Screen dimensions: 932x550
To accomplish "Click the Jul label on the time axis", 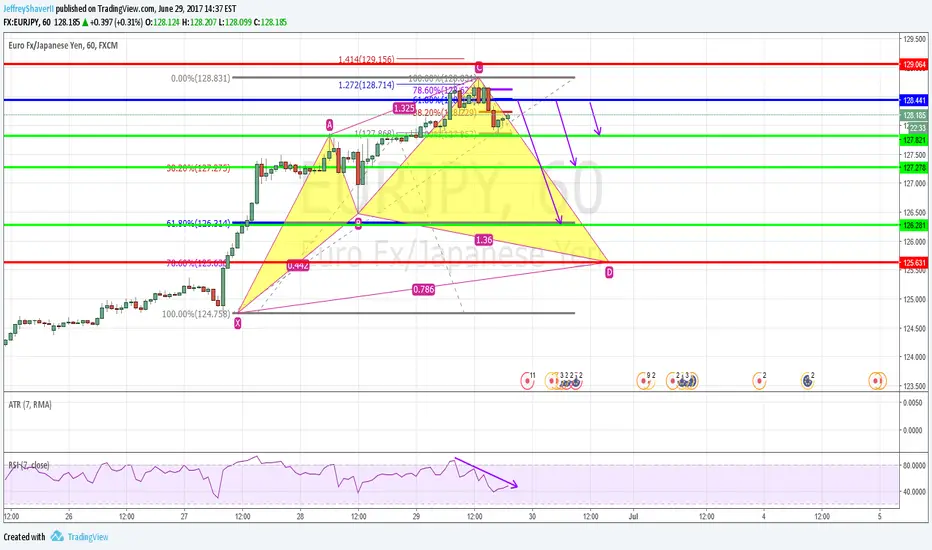I will [633, 516].
